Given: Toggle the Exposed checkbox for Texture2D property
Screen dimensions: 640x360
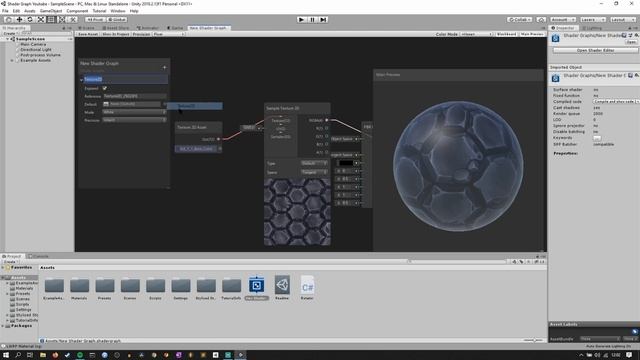Looking at the screenshot, I should click(104, 88).
